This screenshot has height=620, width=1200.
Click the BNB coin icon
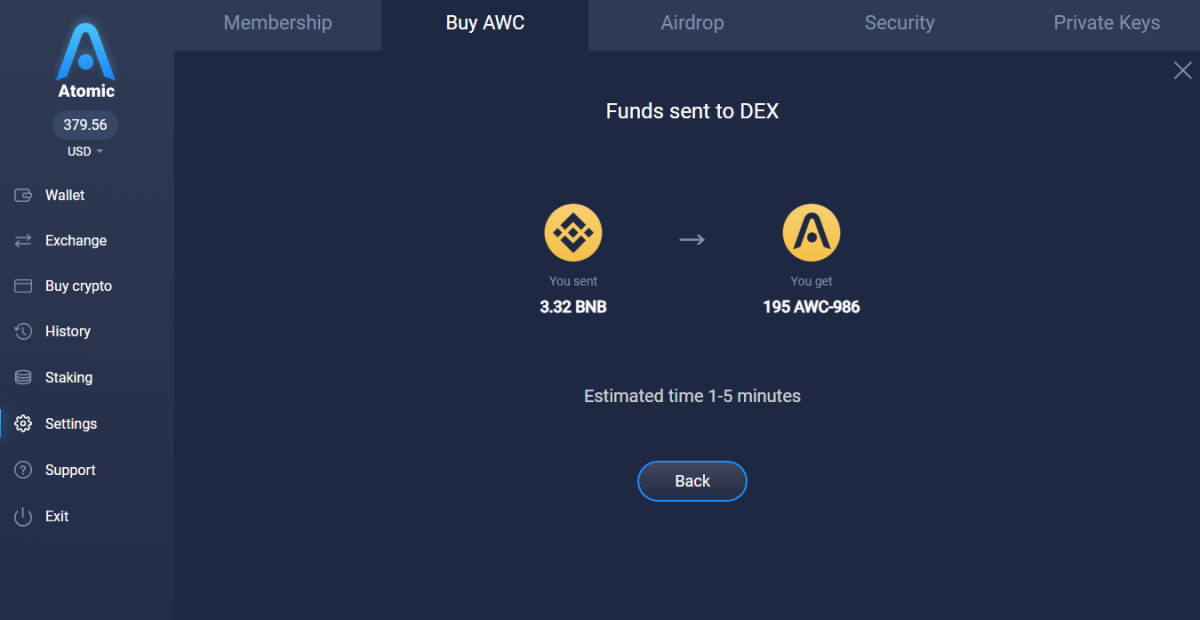(x=573, y=233)
